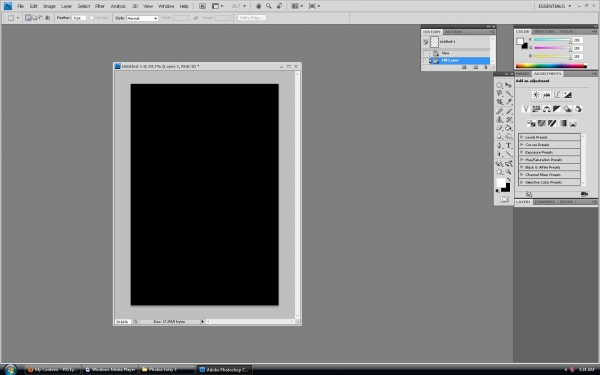This screenshot has height=375, width=600.
Task: Toggle Quick Mask mode in toolbox
Action: 504,199
